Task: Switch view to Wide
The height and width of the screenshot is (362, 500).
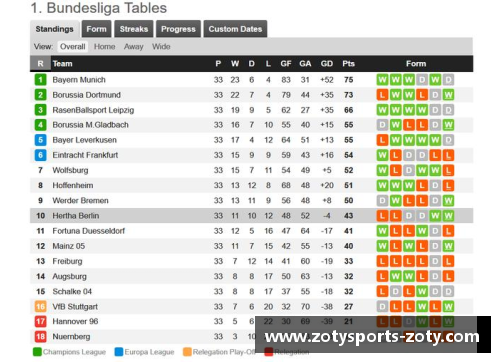Action: click(161, 47)
